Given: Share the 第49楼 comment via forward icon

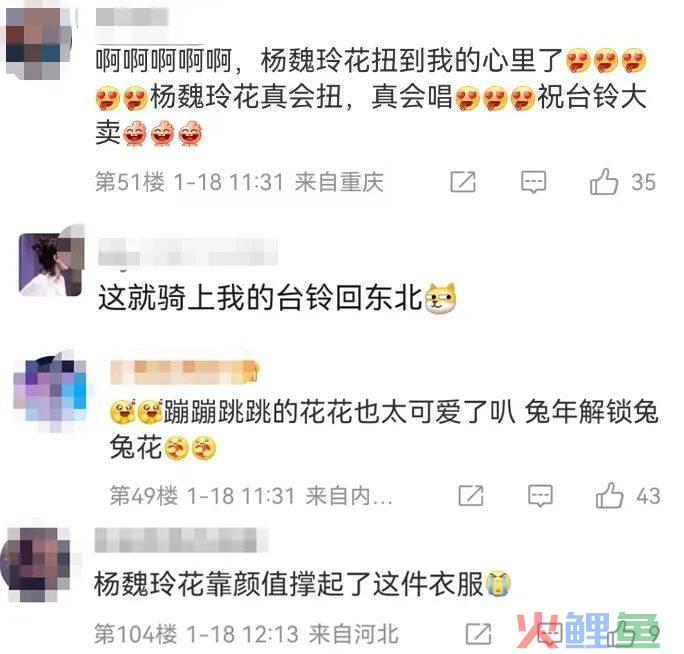Looking at the screenshot, I should (x=471, y=495).
